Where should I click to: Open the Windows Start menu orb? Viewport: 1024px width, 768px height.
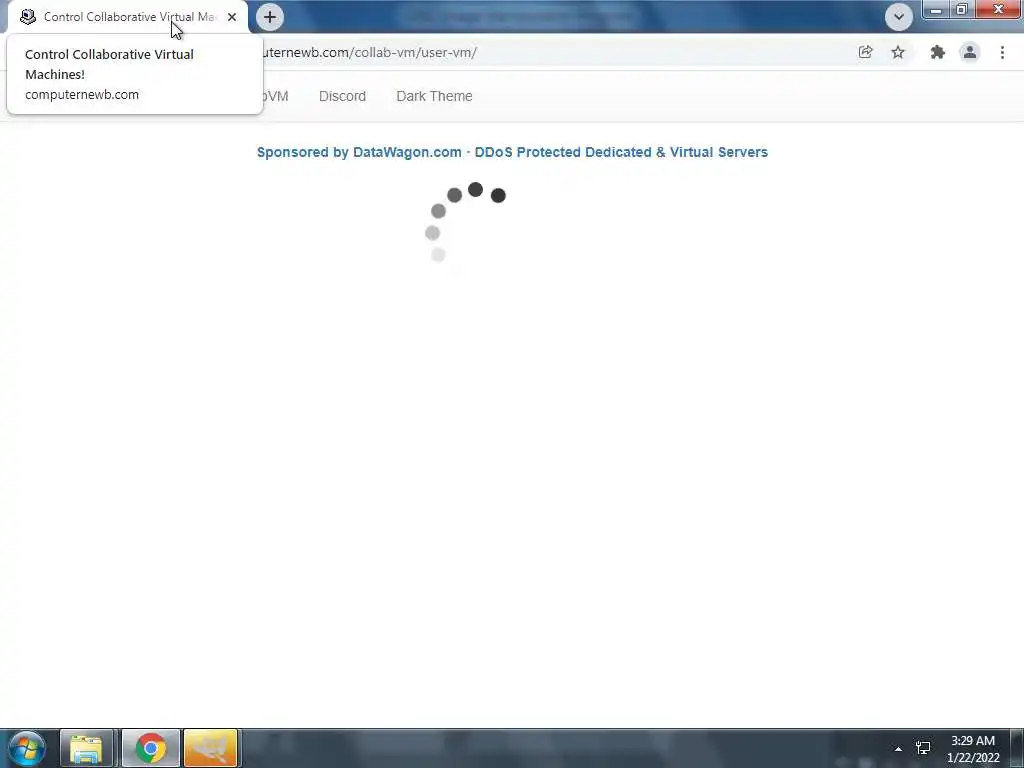tap(27, 748)
